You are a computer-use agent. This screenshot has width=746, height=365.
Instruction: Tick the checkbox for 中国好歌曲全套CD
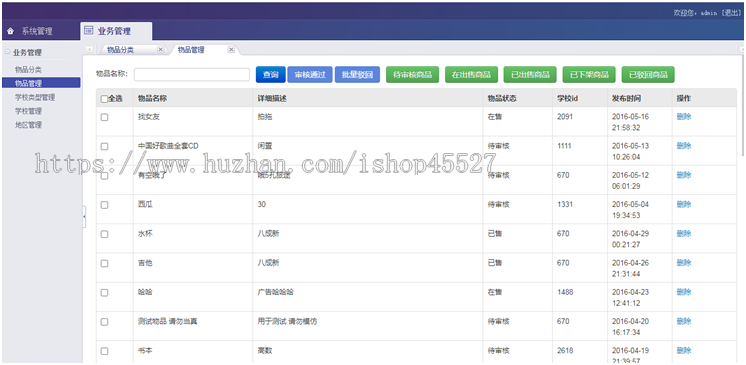tap(104, 147)
